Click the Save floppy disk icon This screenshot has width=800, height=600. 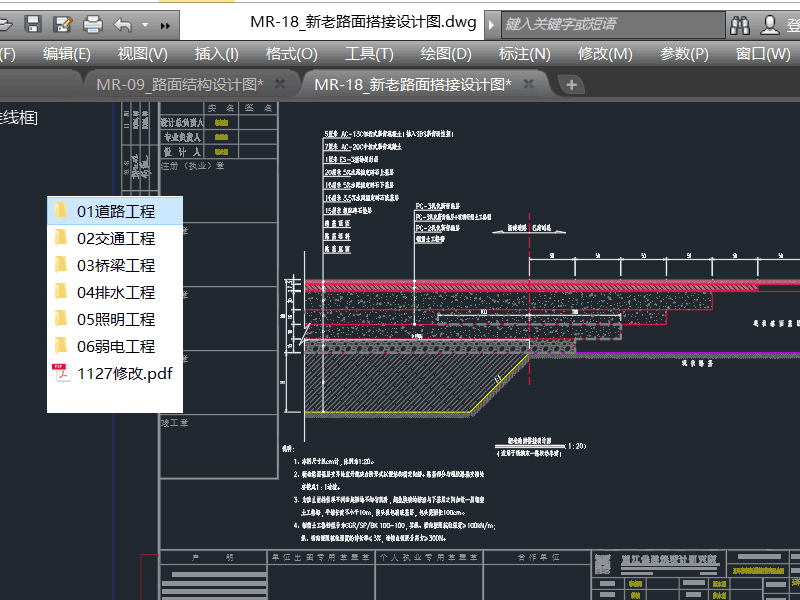click(33, 24)
